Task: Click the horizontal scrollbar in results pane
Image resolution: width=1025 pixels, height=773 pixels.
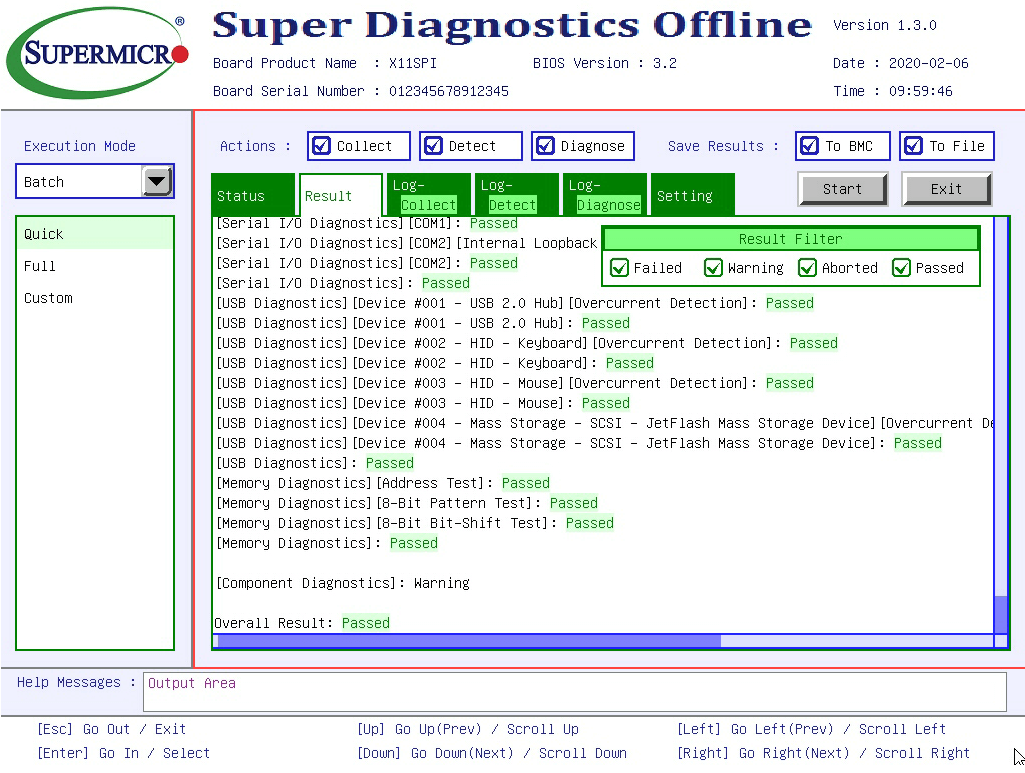Action: click(468, 641)
